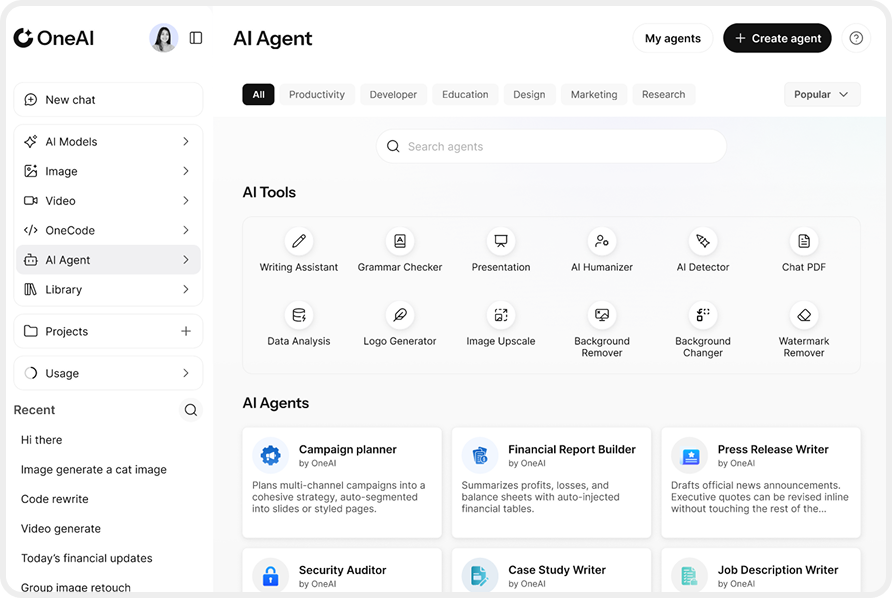Open the Watermark Remover tool icon
Image resolution: width=892 pixels, height=598 pixels.
[x=804, y=315]
